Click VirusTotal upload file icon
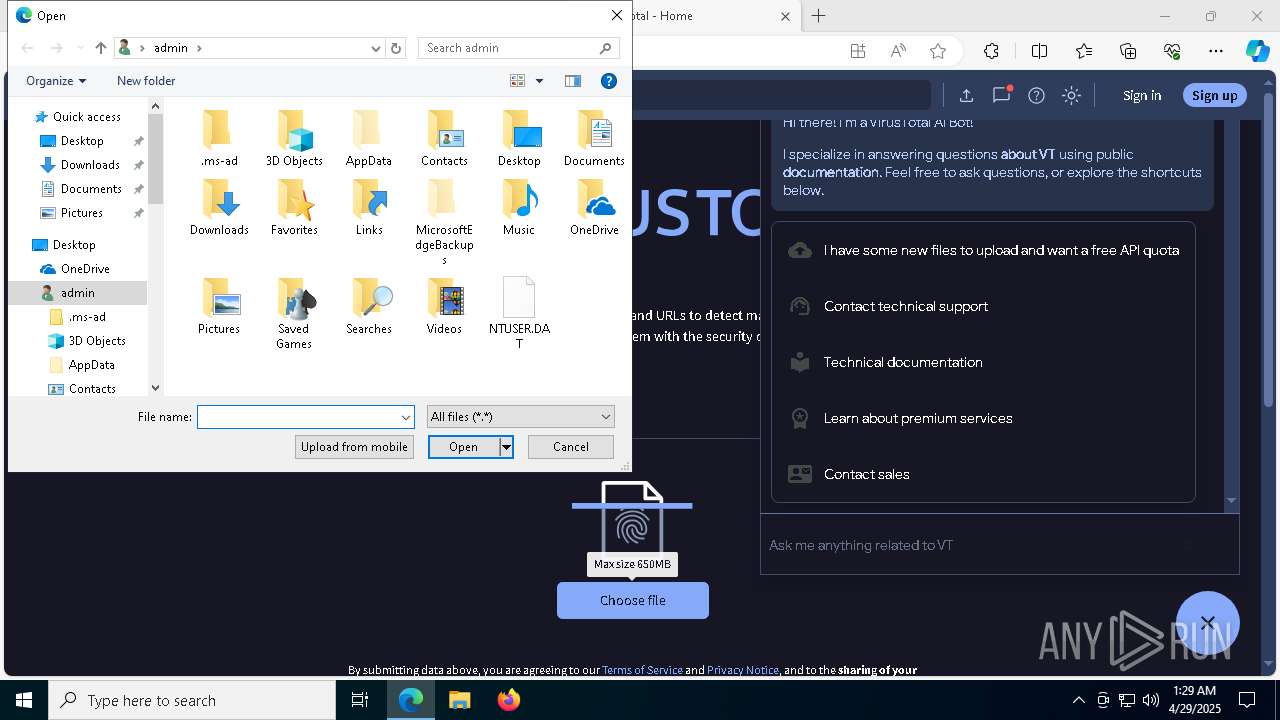Image resolution: width=1280 pixels, height=720 pixels. 966,95
